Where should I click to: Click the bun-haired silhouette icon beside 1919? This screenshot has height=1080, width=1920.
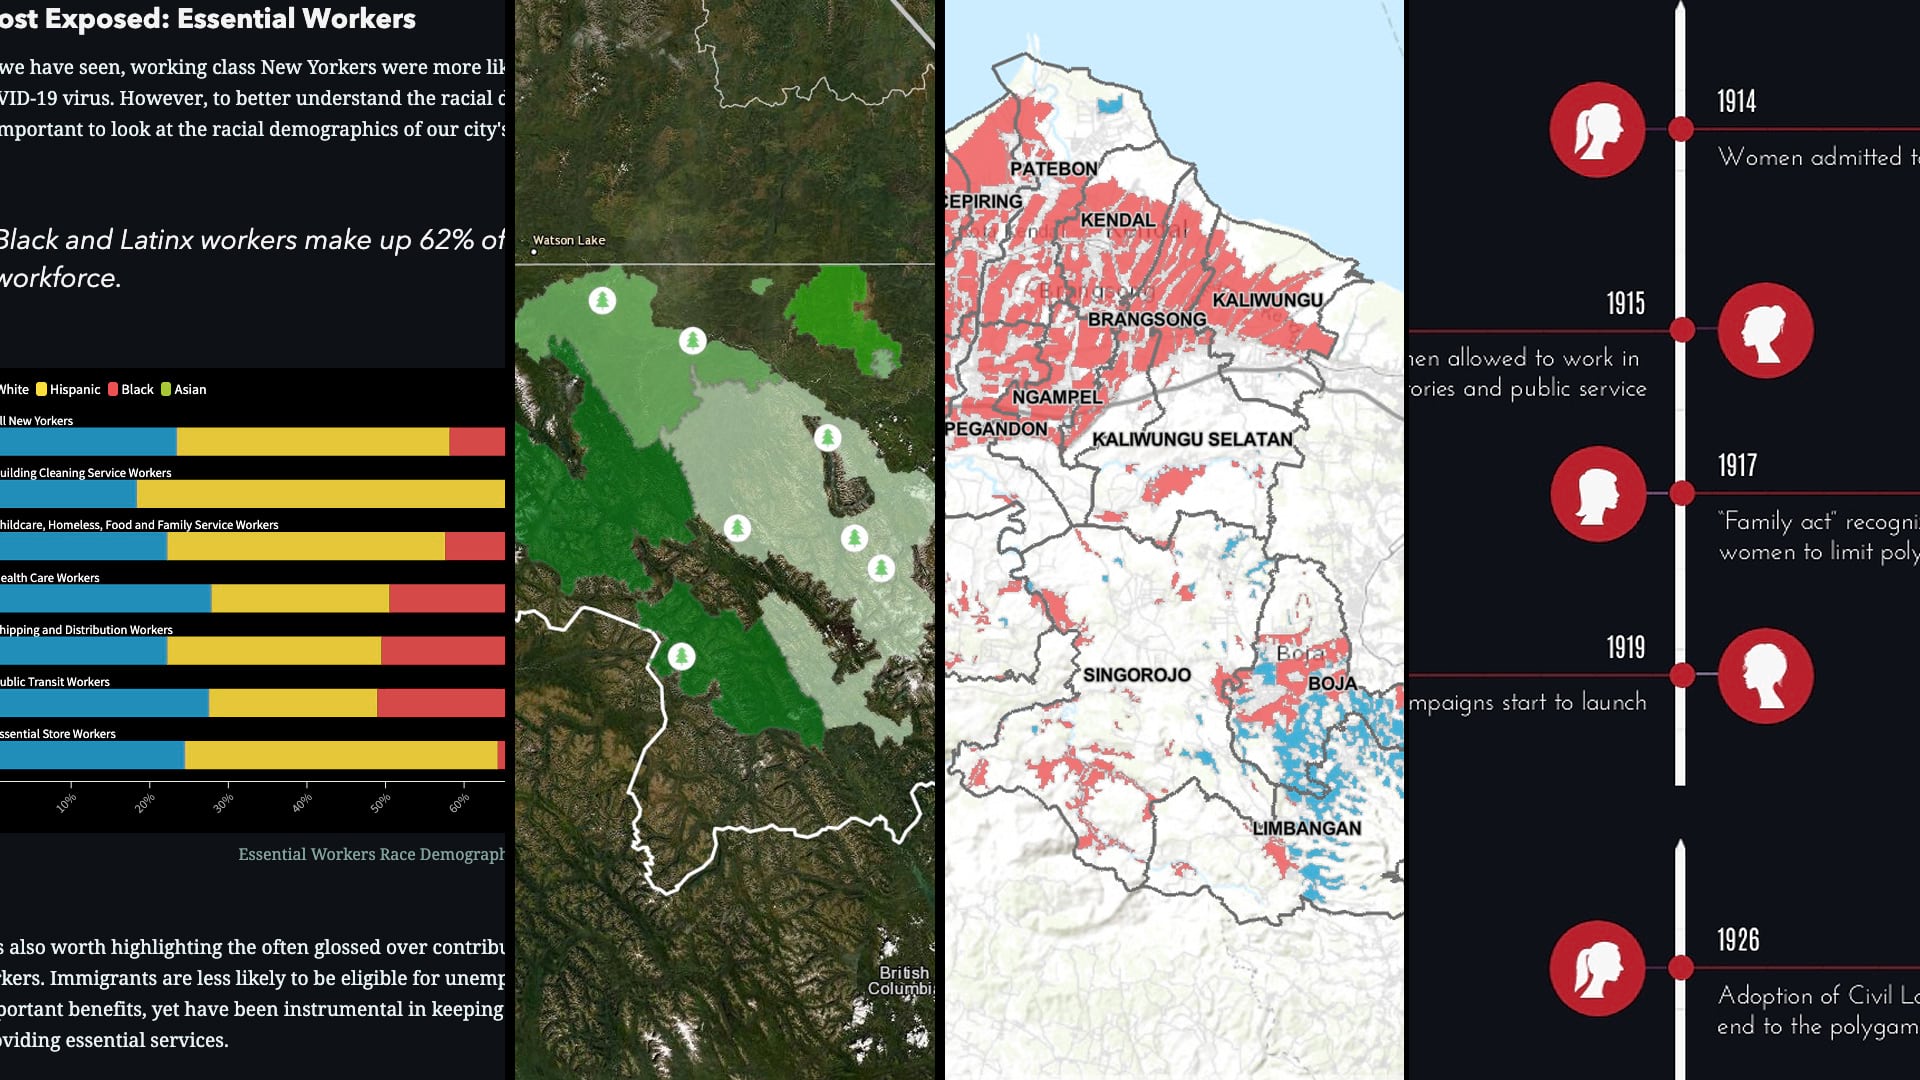tap(1768, 675)
